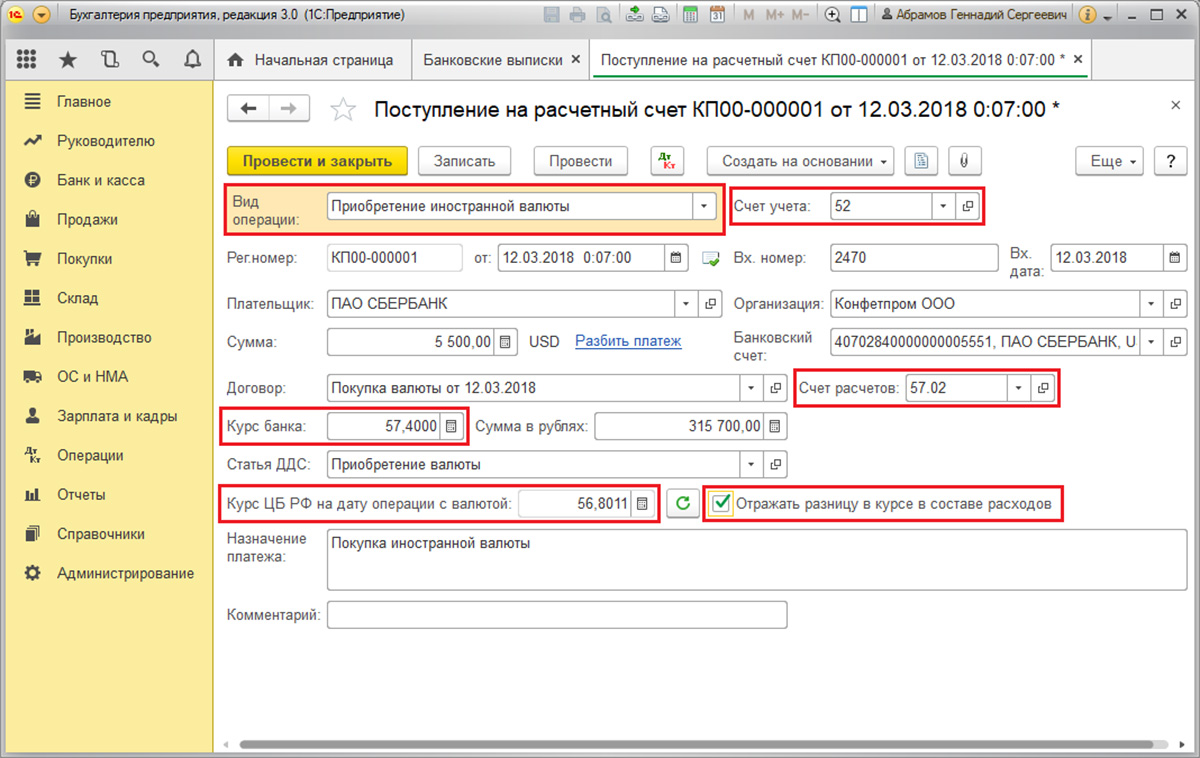Click the horizontal scrollbar at the bottom
The image size is (1200, 758).
pyautogui.click(x=695, y=745)
